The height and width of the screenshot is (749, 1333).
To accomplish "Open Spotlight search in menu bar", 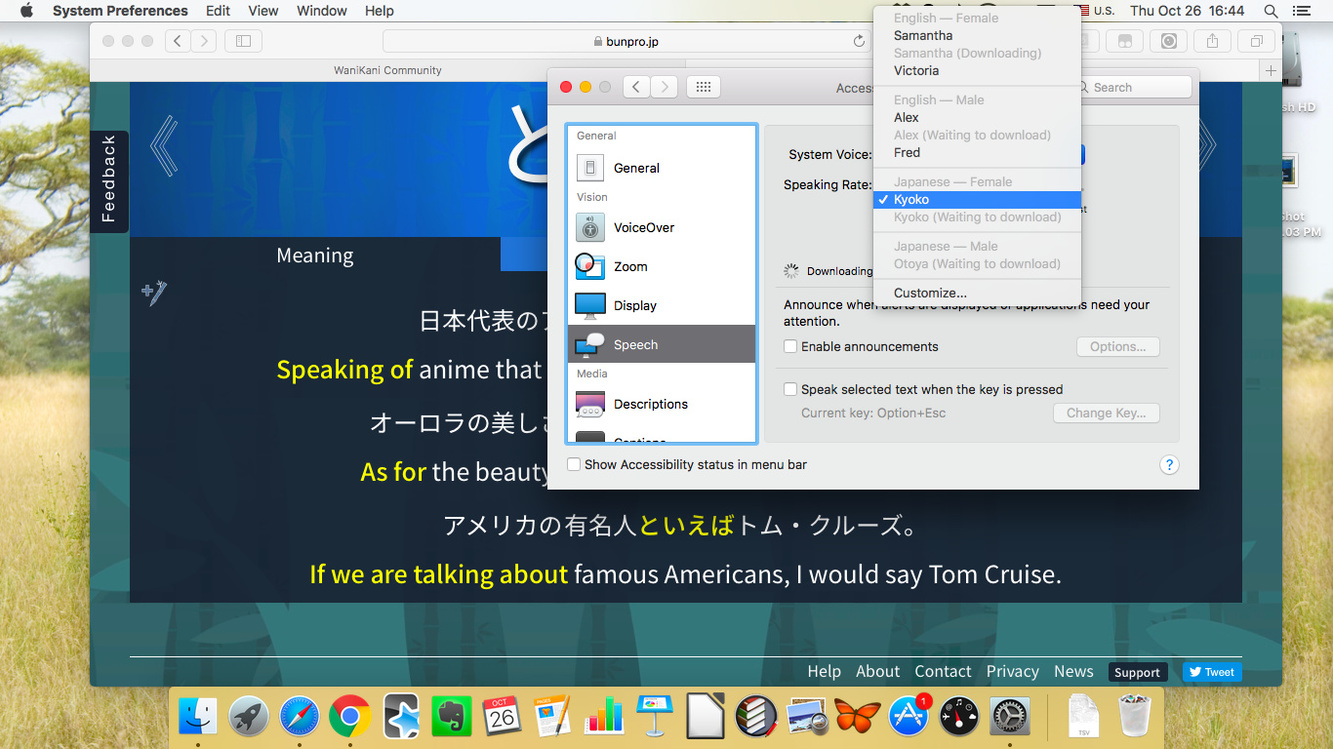I will (1271, 11).
